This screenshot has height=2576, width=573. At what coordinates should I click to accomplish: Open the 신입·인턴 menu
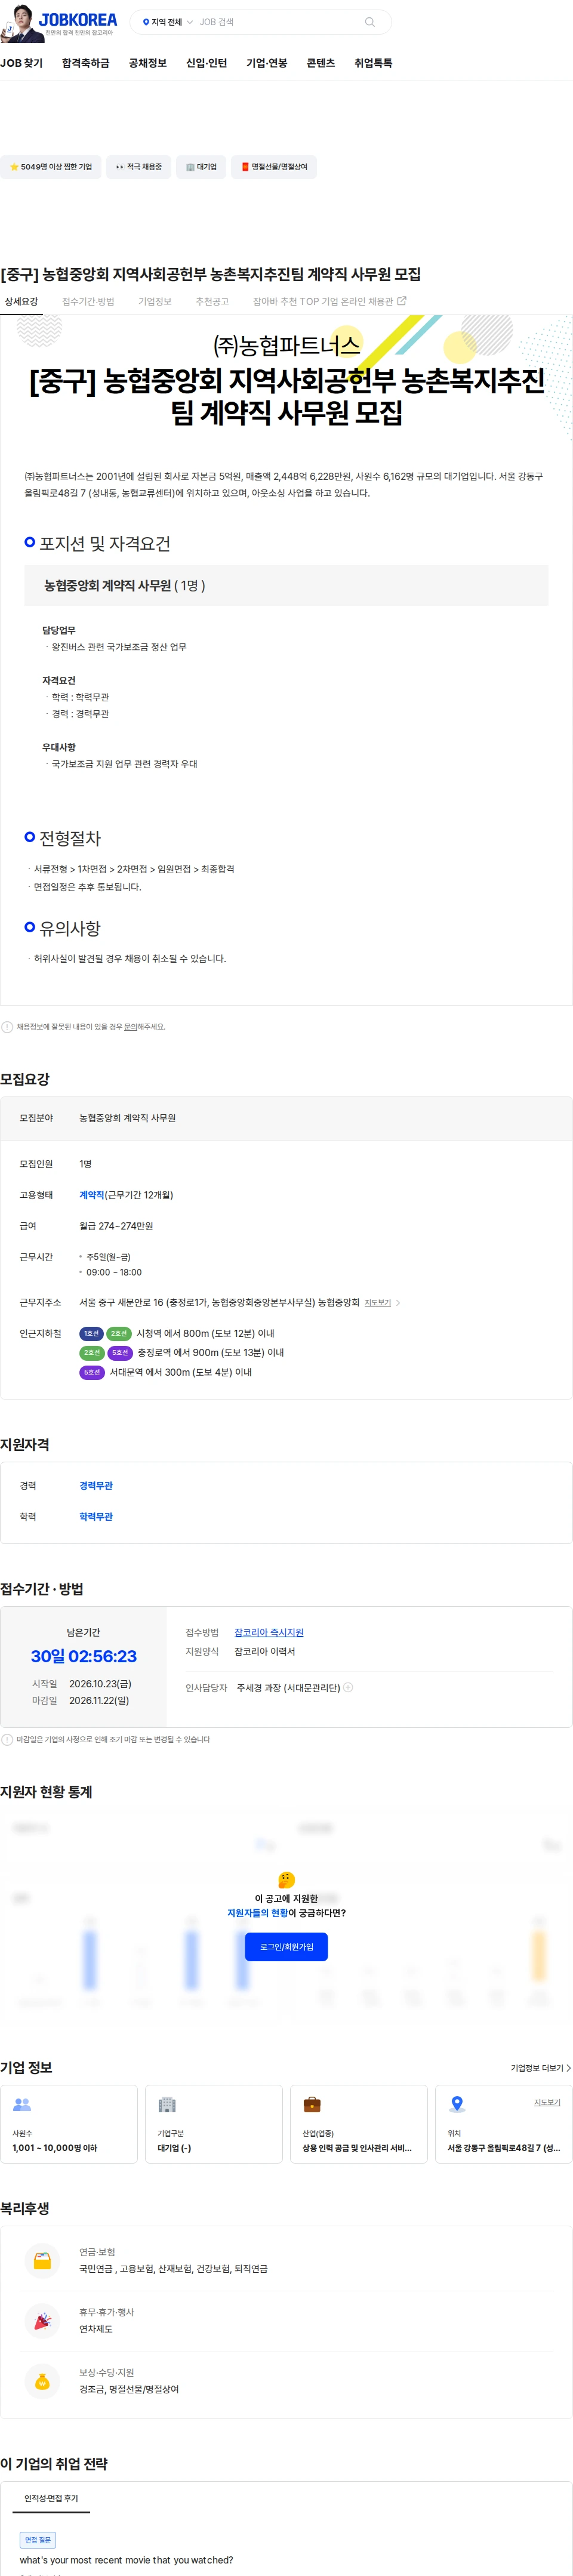206,63
